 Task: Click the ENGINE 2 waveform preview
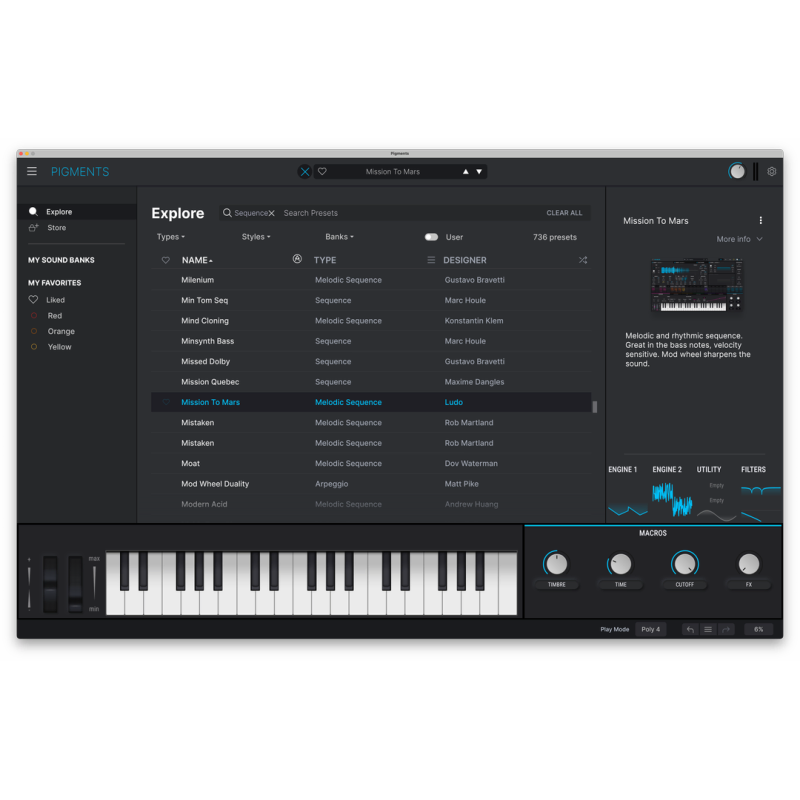[x=672, y=501]
